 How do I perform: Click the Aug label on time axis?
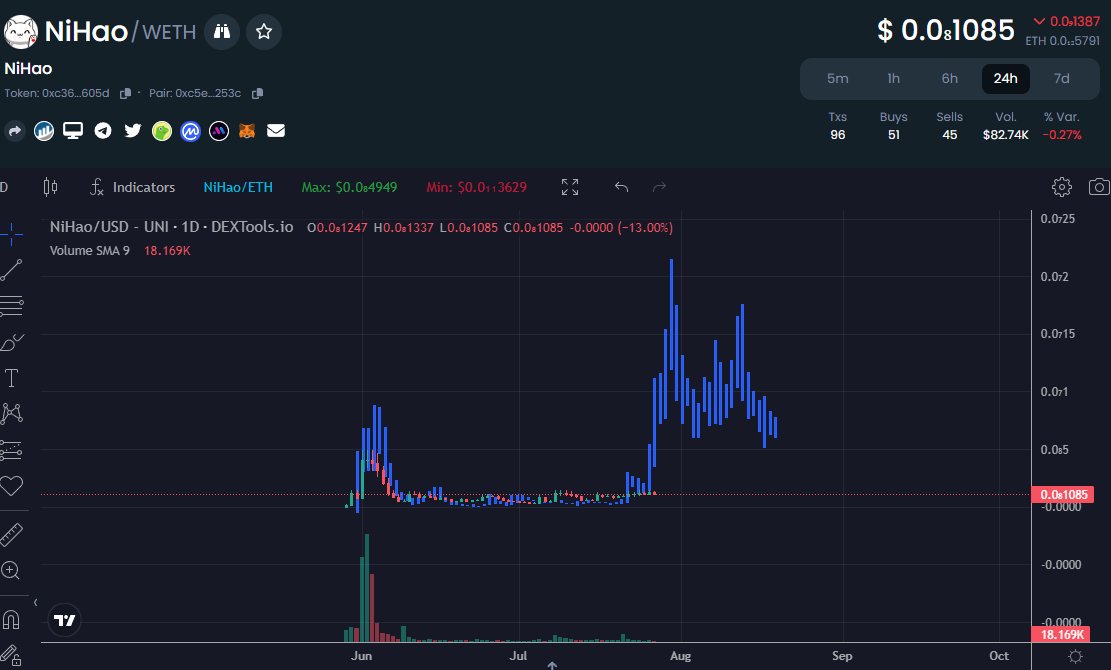(680, 656)
